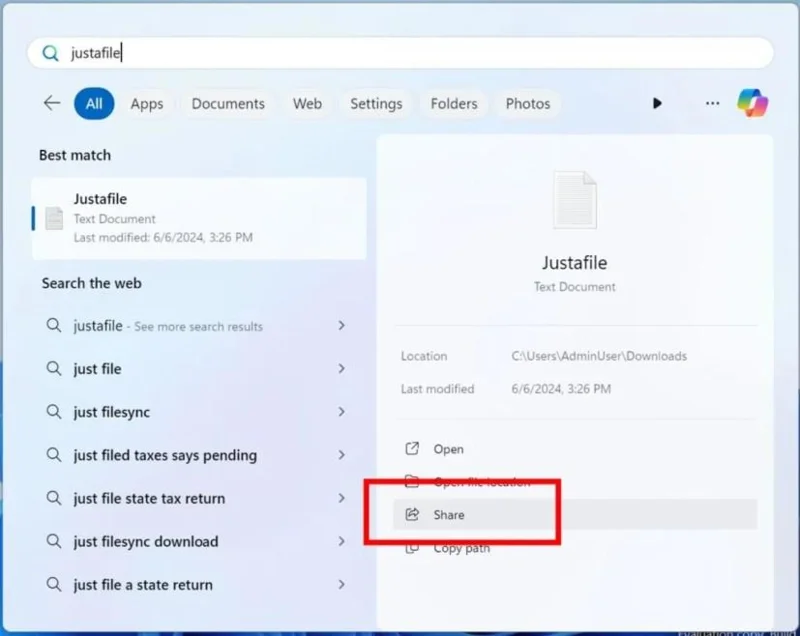Click the Last modified 6/6/2024 value in preview

pos(561,389)
